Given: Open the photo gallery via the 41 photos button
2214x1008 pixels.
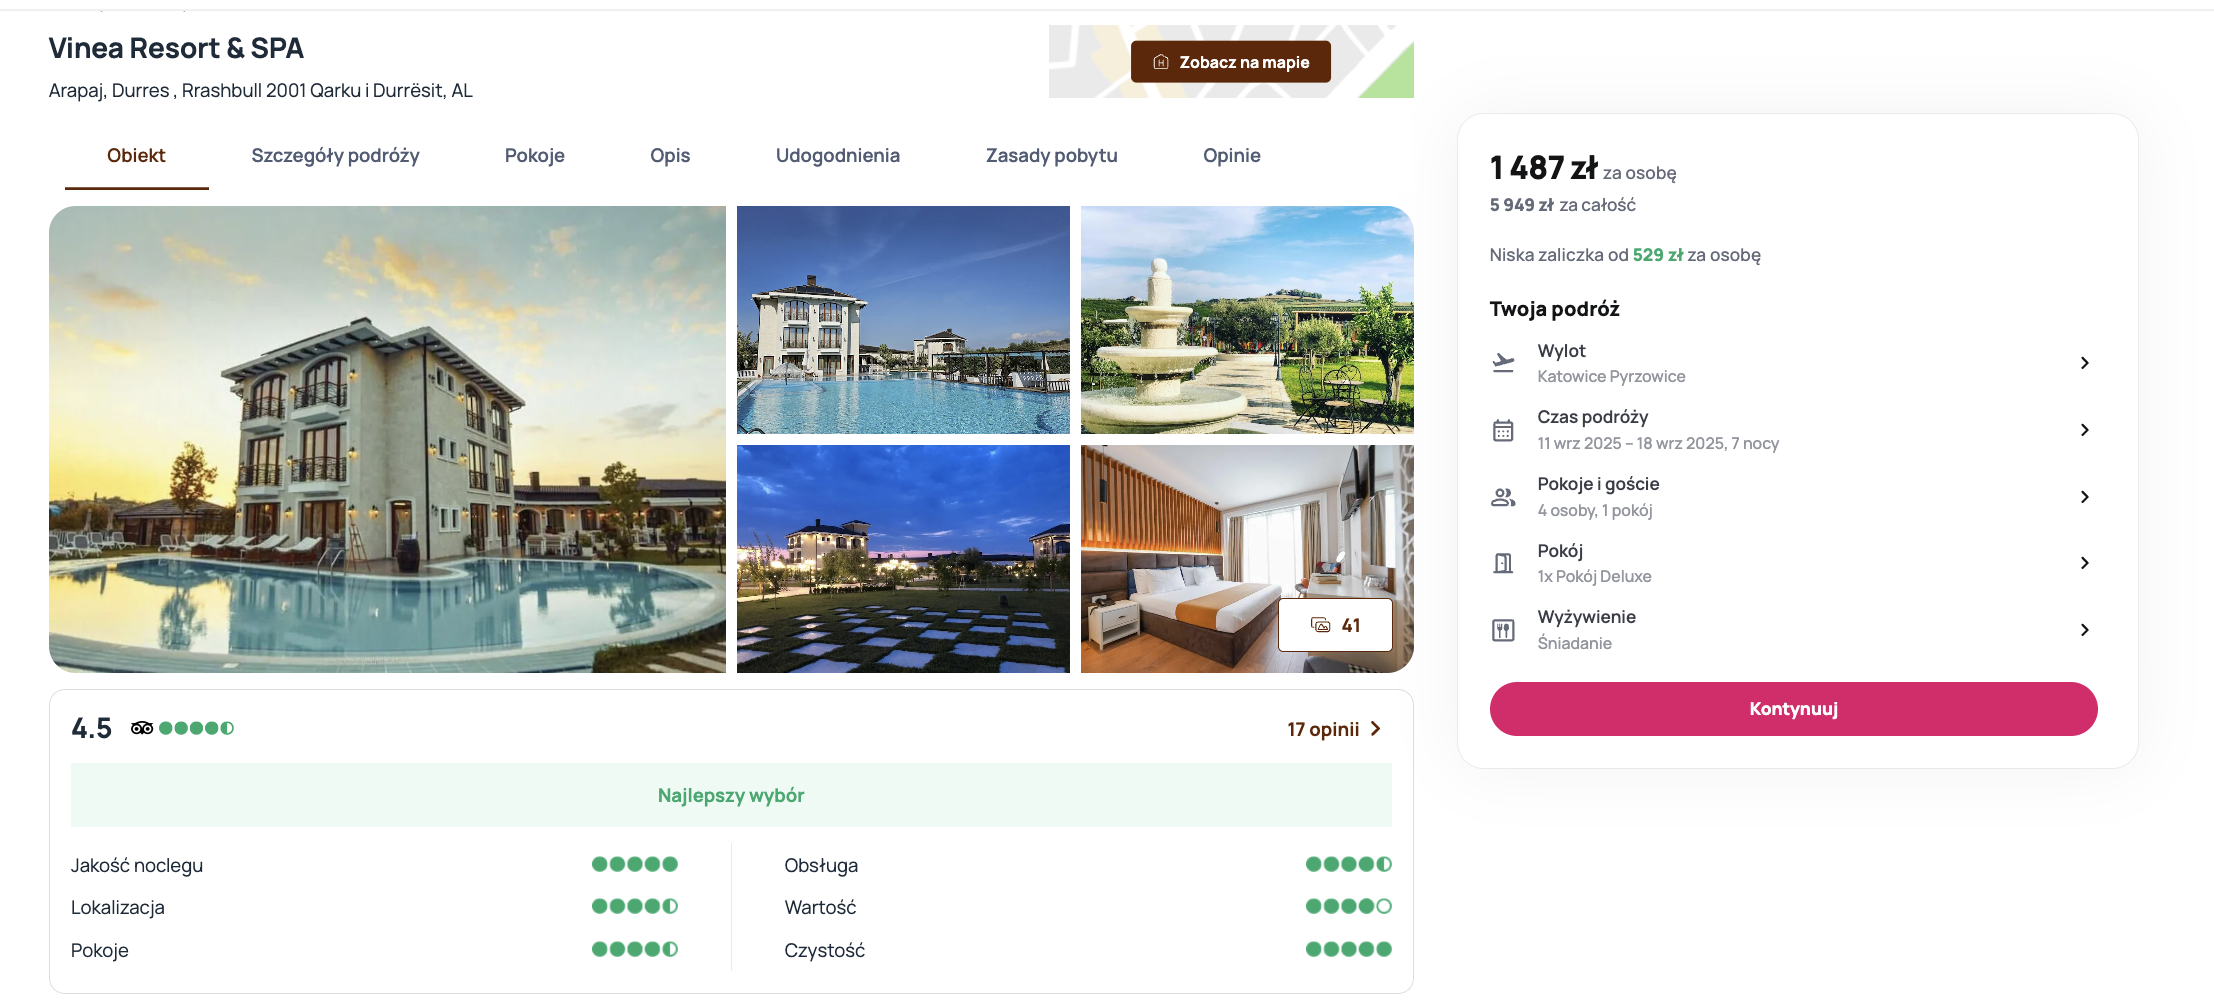Looking at the screenshot, I should 1335,625.
